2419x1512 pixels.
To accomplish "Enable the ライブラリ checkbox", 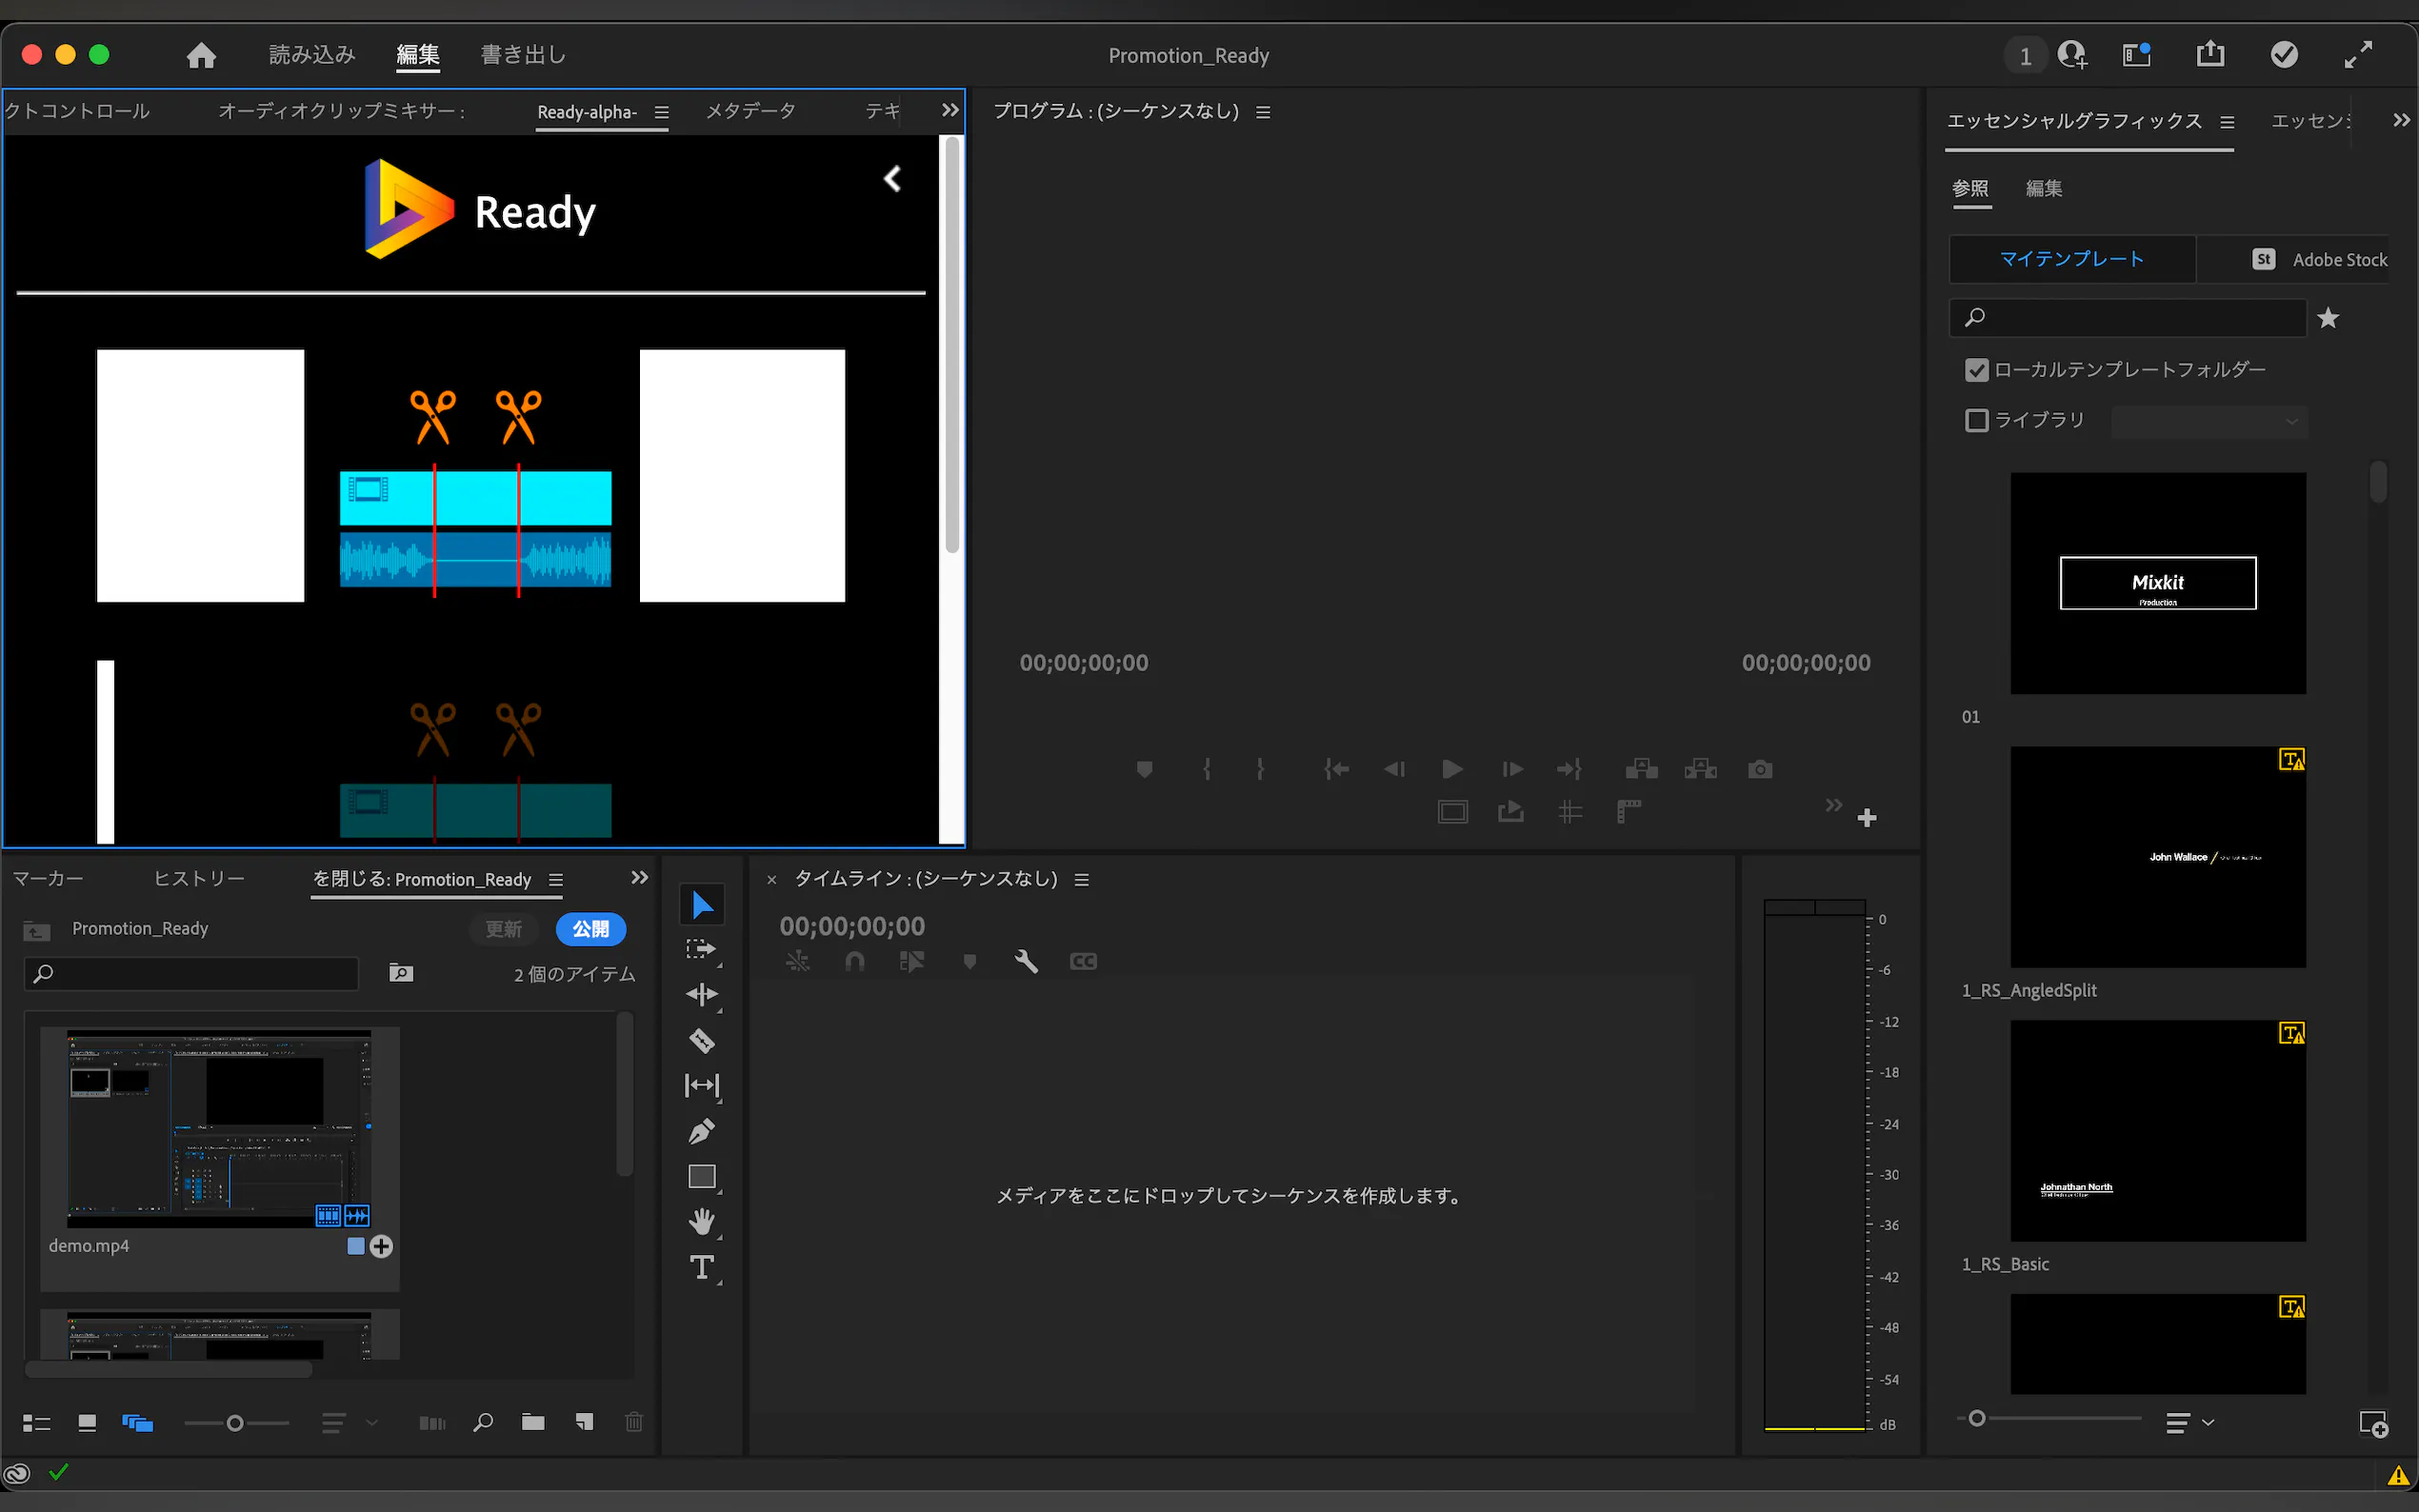I will pyautogui.click(x=1976, y=420).
